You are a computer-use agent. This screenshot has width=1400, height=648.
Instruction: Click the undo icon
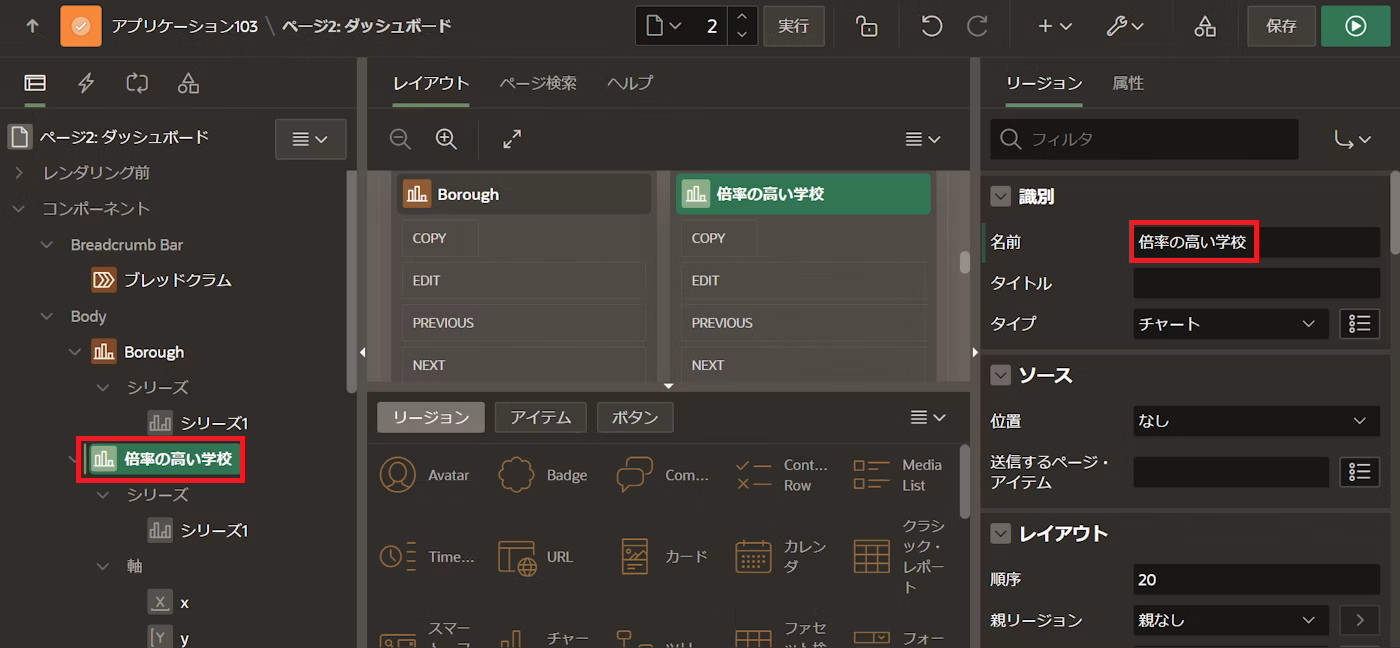pyautogui.click(x=932, y=26)
